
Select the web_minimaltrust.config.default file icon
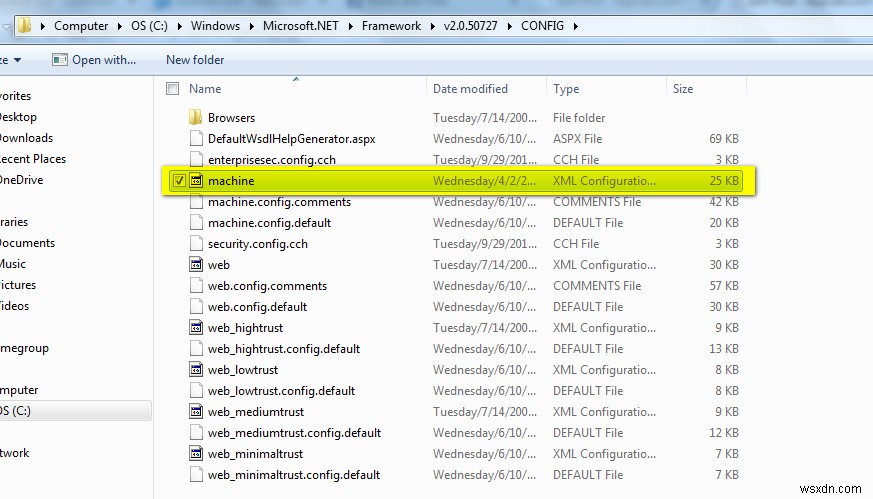tap(196, 475)
